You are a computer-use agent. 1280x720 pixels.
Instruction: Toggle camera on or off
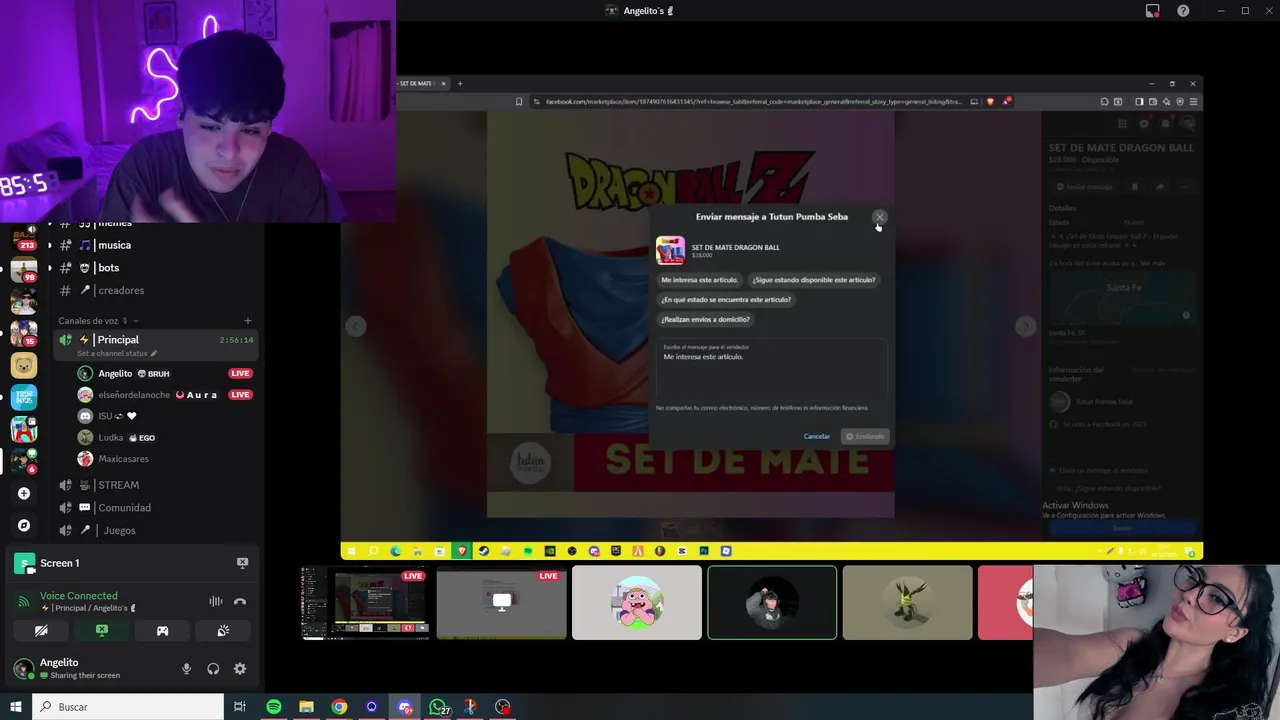pos(41,631)
